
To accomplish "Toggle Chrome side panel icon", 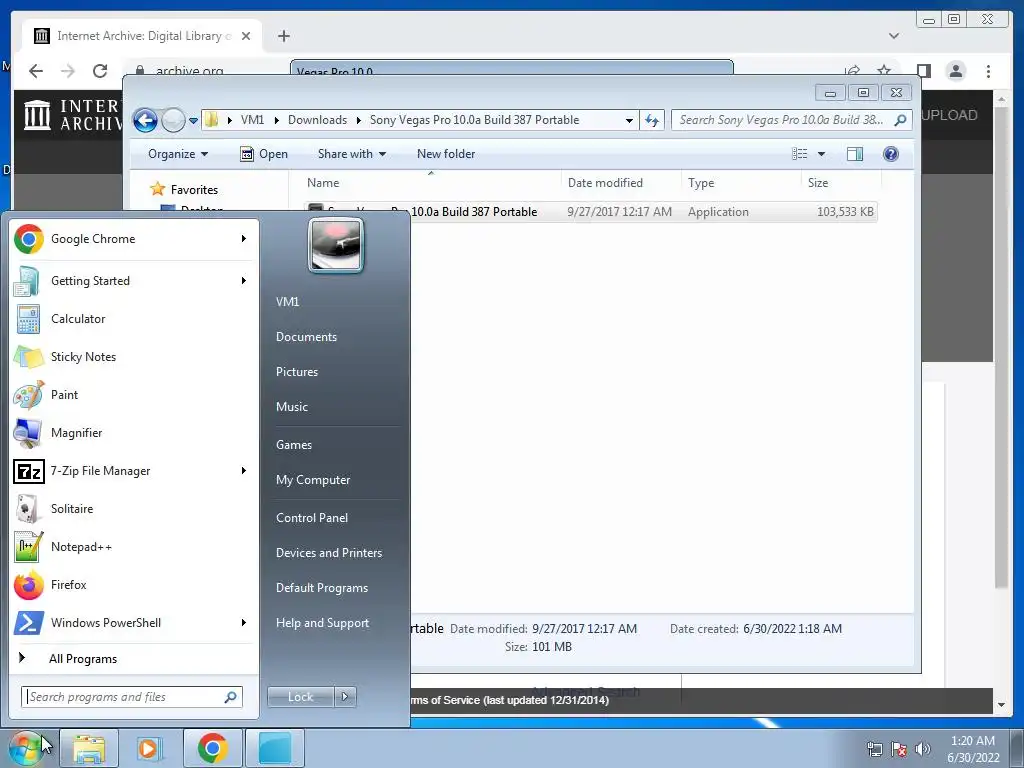I will (x=923, y=71).
